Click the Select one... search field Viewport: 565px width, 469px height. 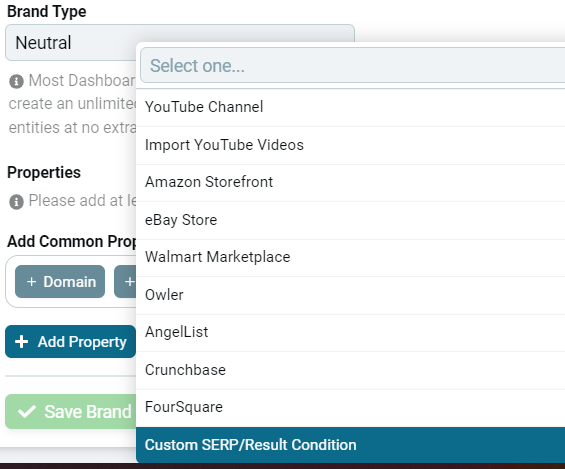coord(352,66)
